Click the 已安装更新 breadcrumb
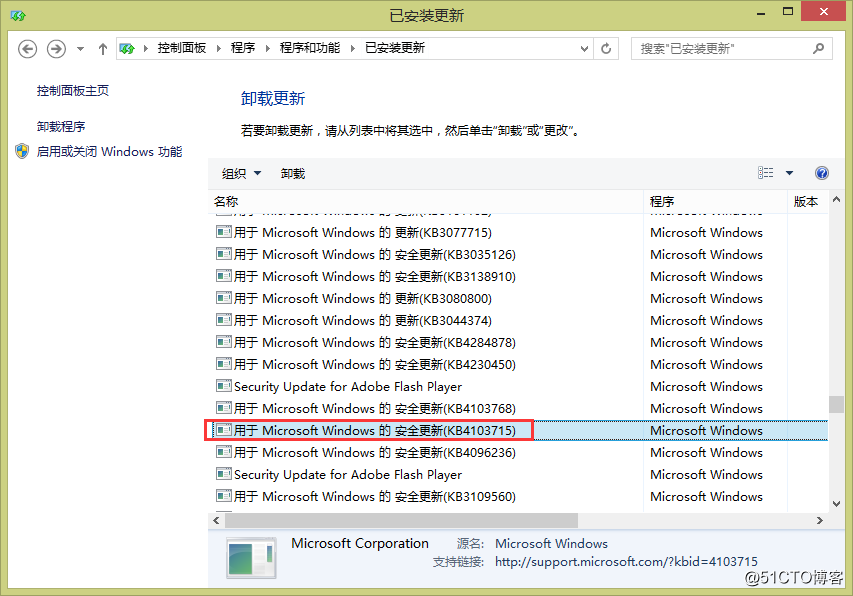 tap(394, 48)
